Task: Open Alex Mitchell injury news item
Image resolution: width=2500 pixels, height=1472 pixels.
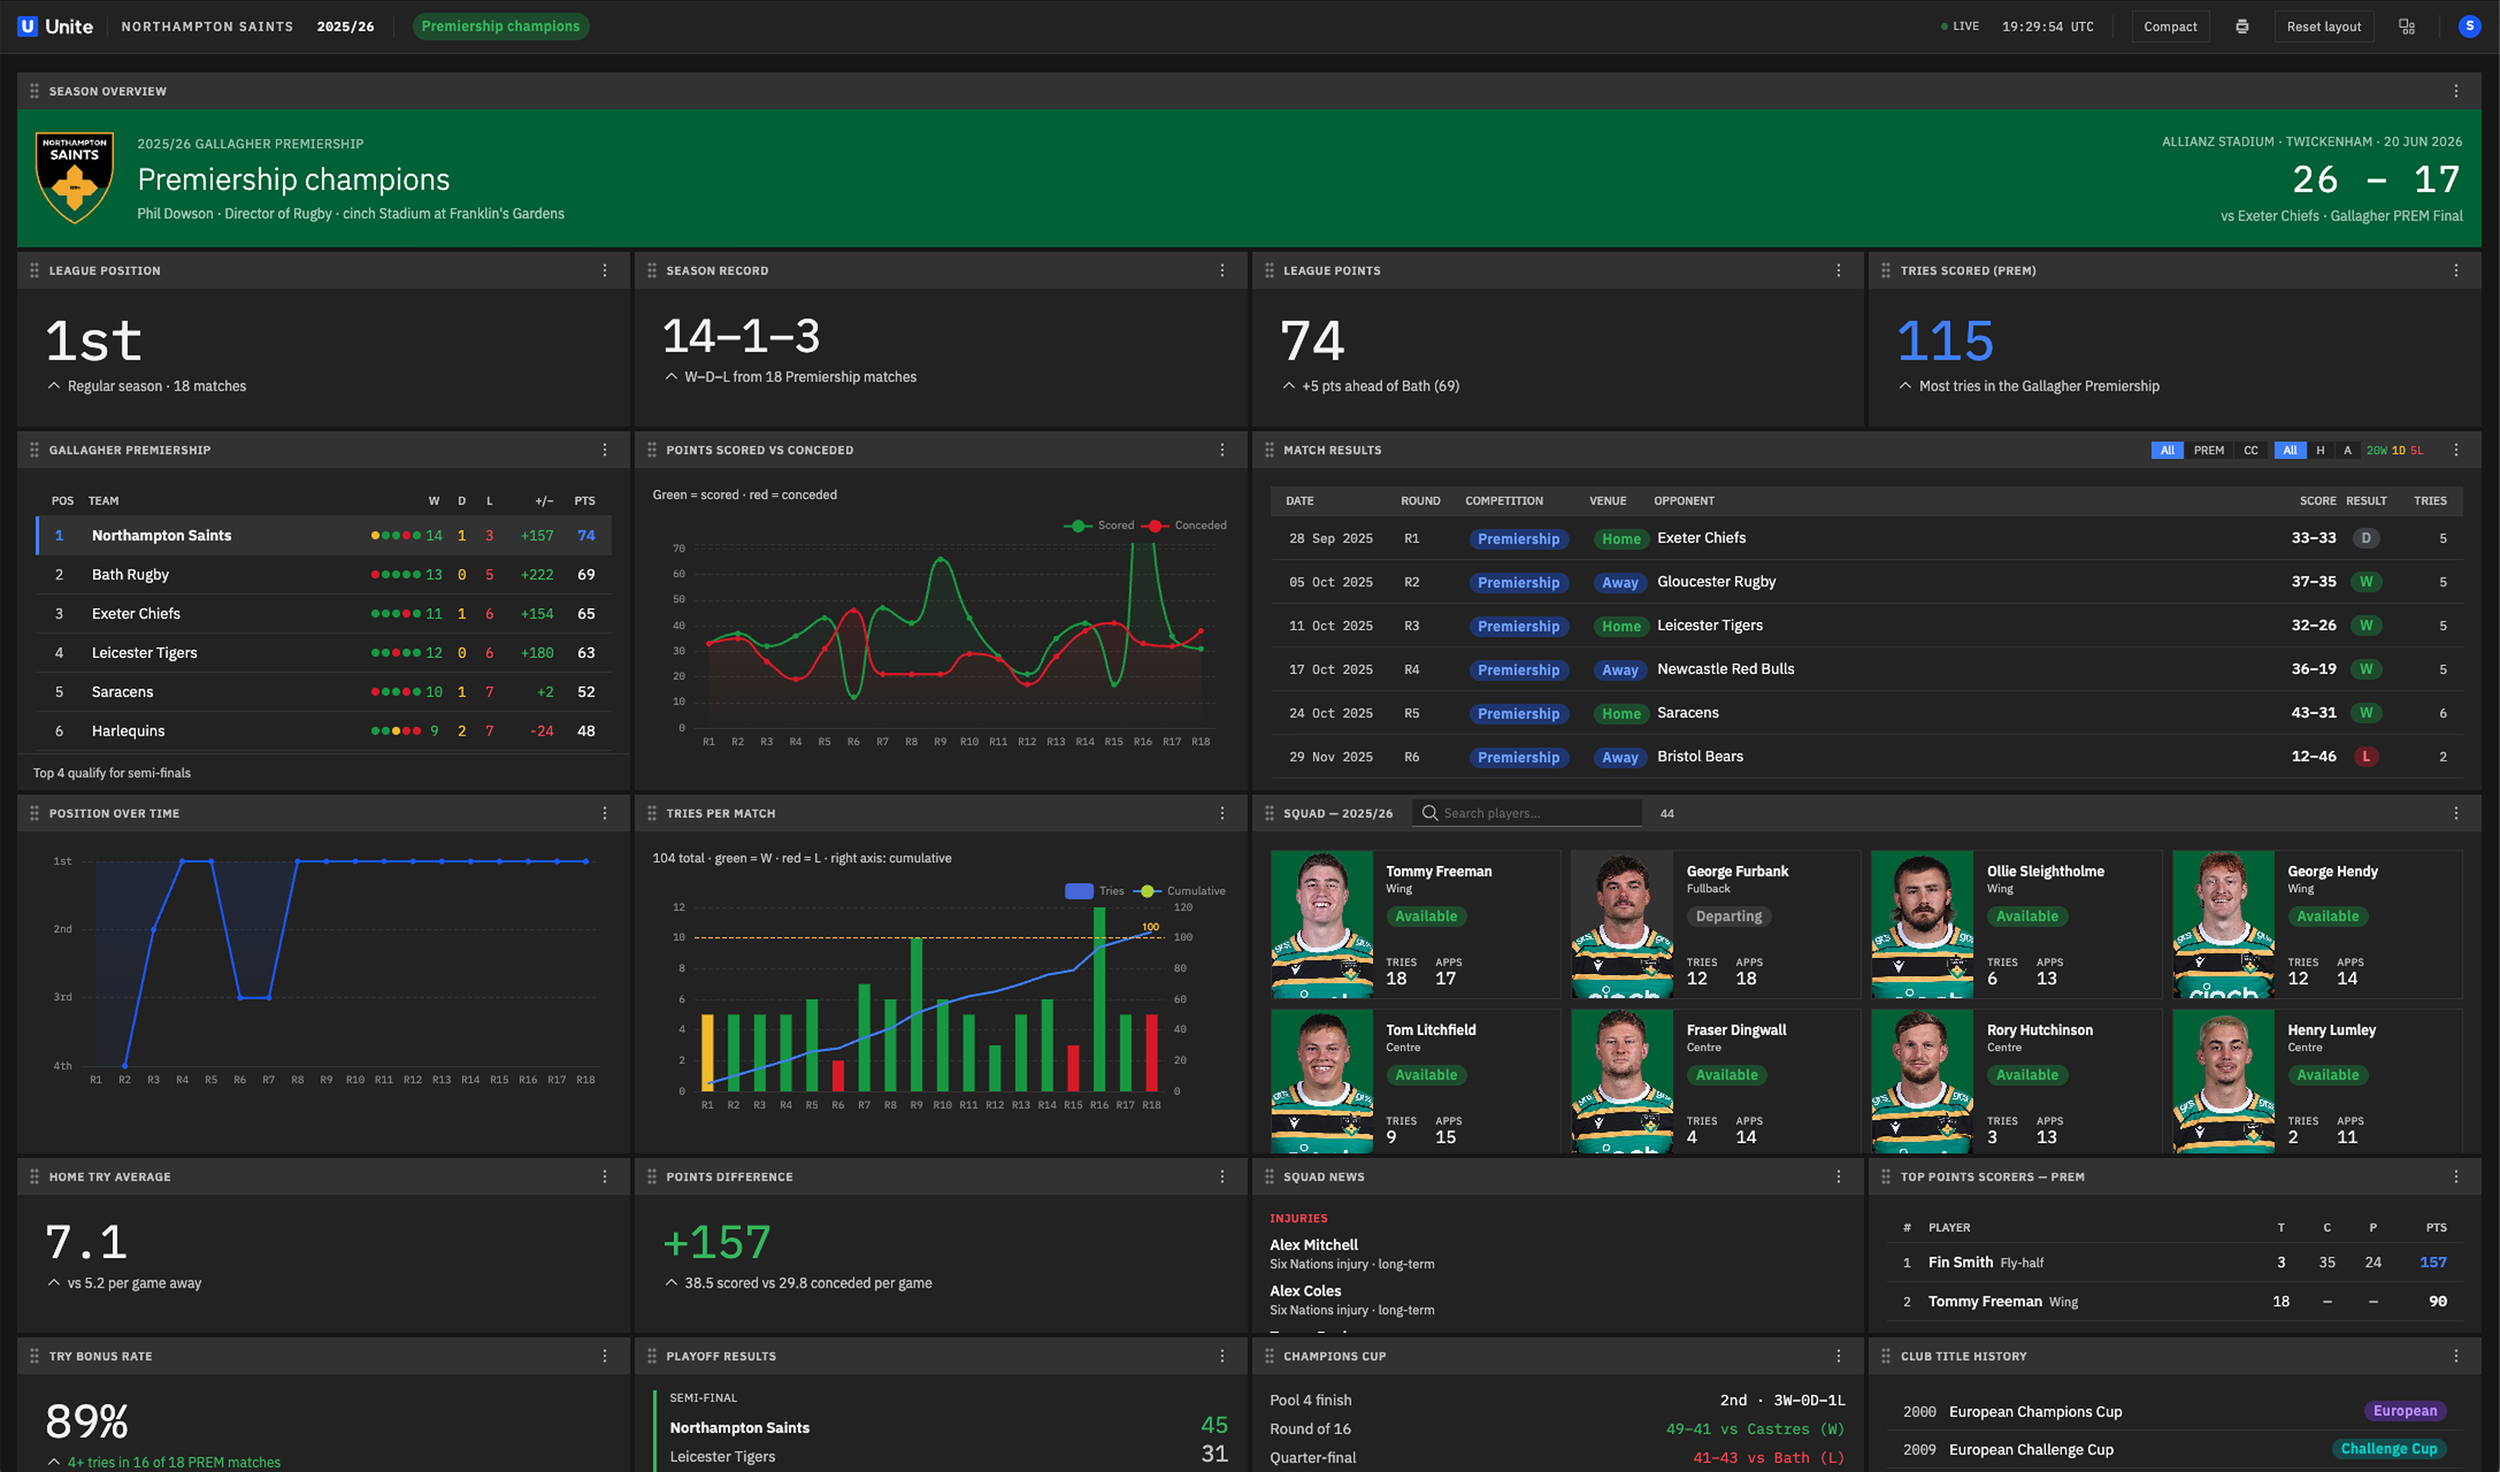Action: 1352,1254
